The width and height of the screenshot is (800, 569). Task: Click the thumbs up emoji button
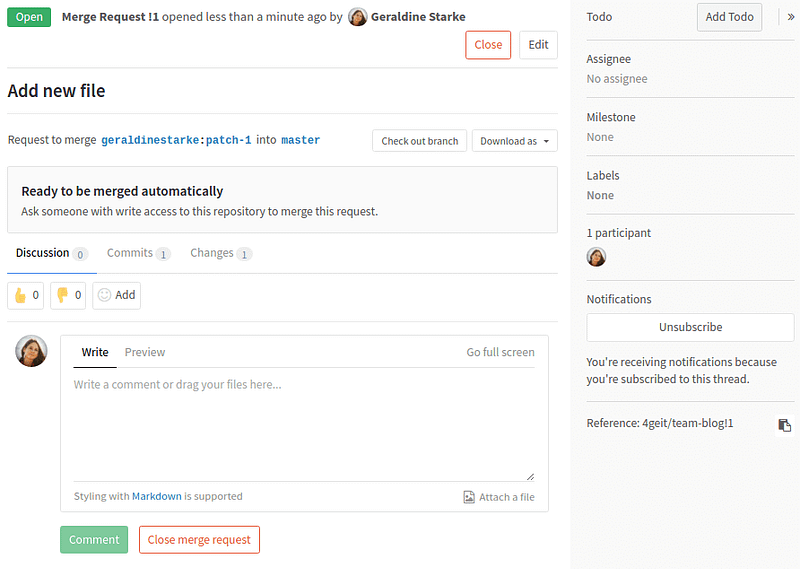click(x=26, y=295)
